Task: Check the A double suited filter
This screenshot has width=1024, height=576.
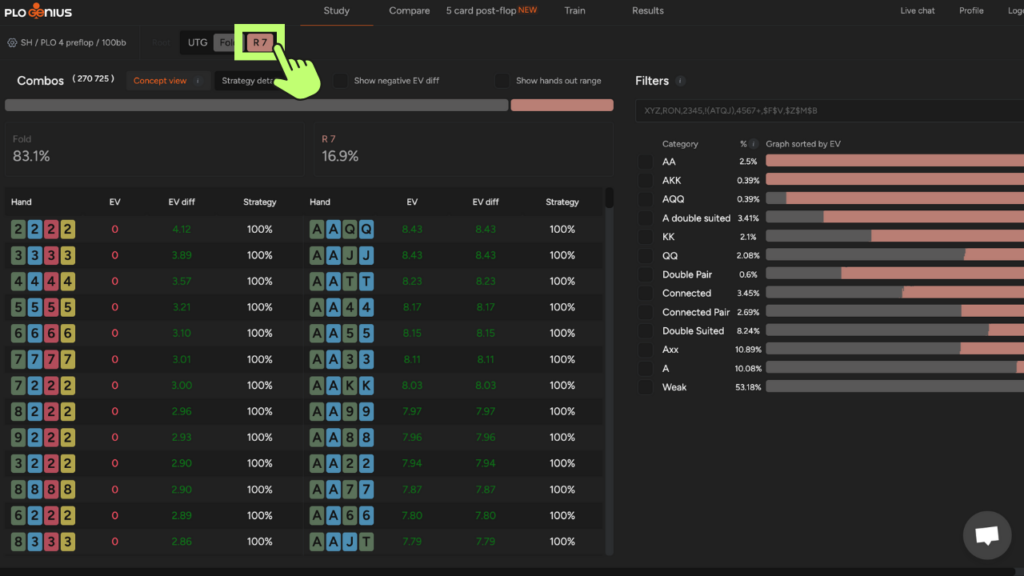Action: 645,218
